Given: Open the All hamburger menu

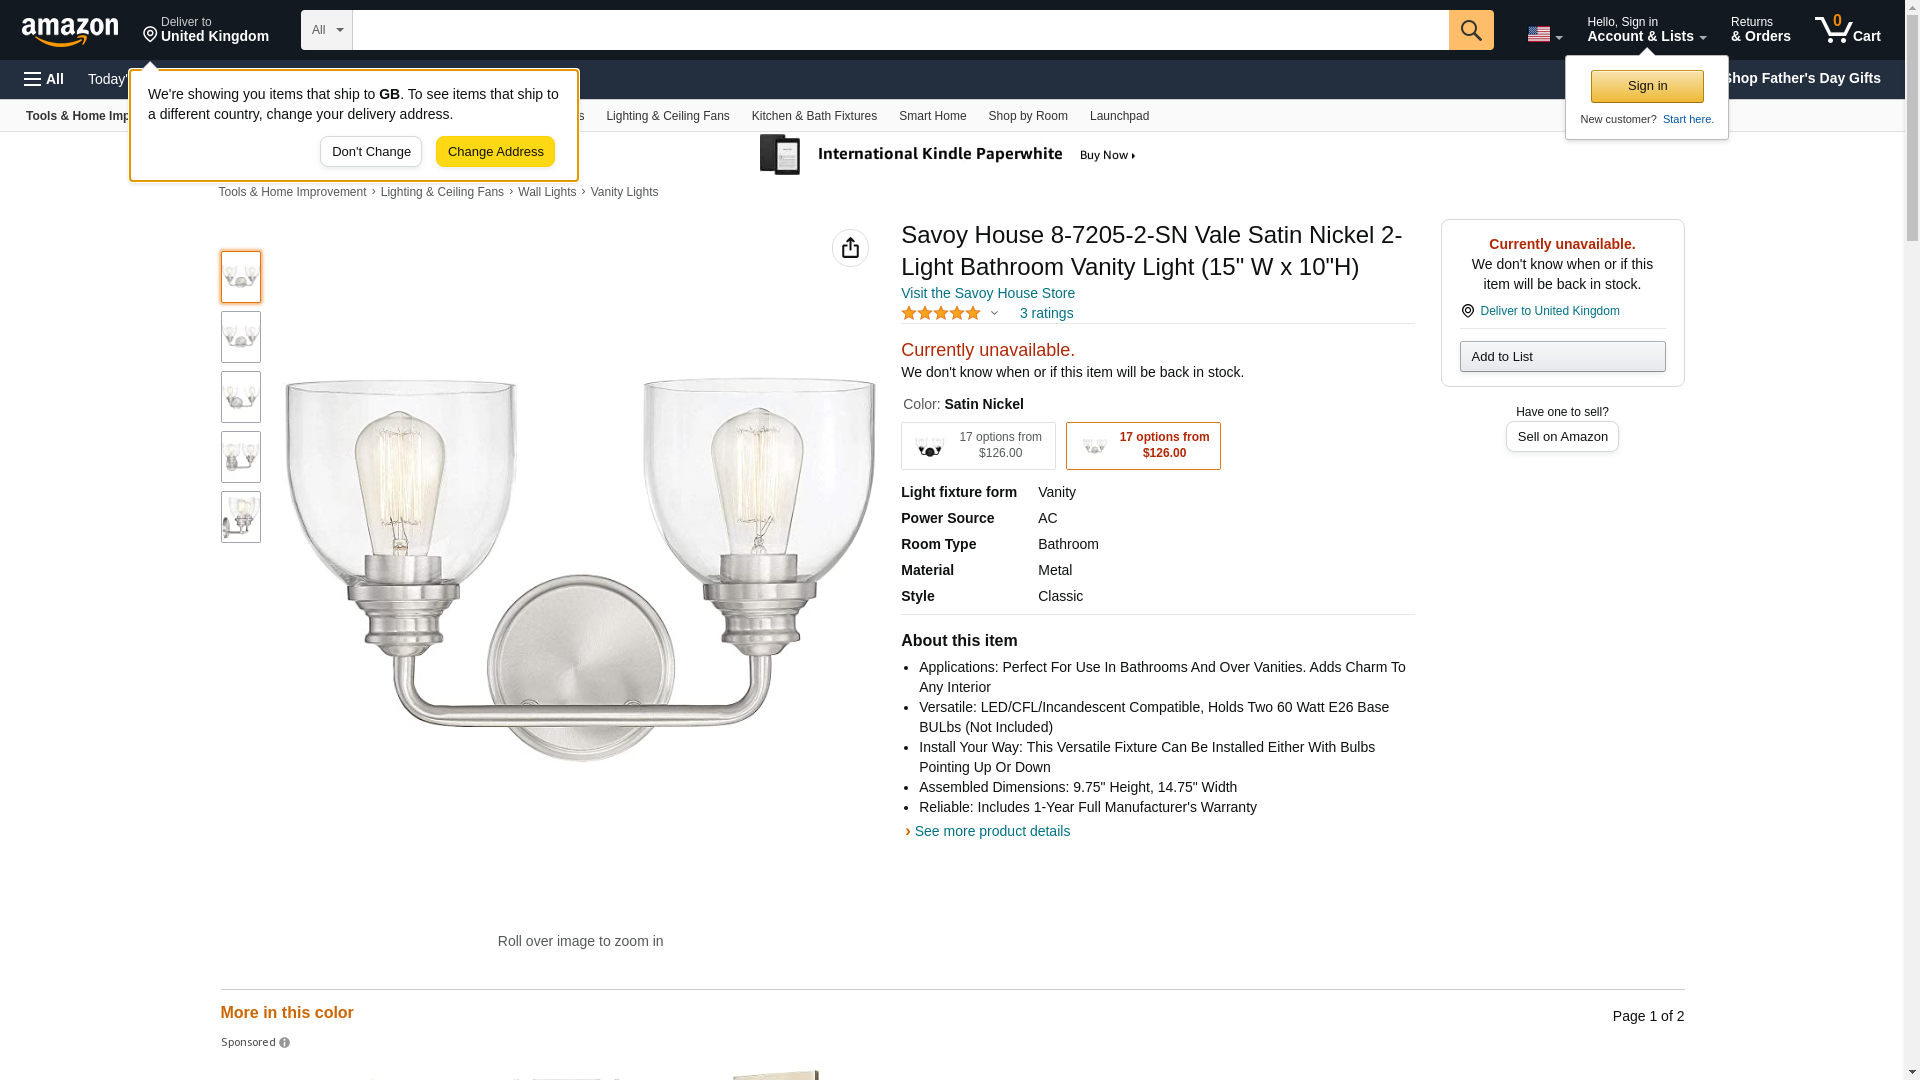Looking at the screenshot, I should point(44,79).
